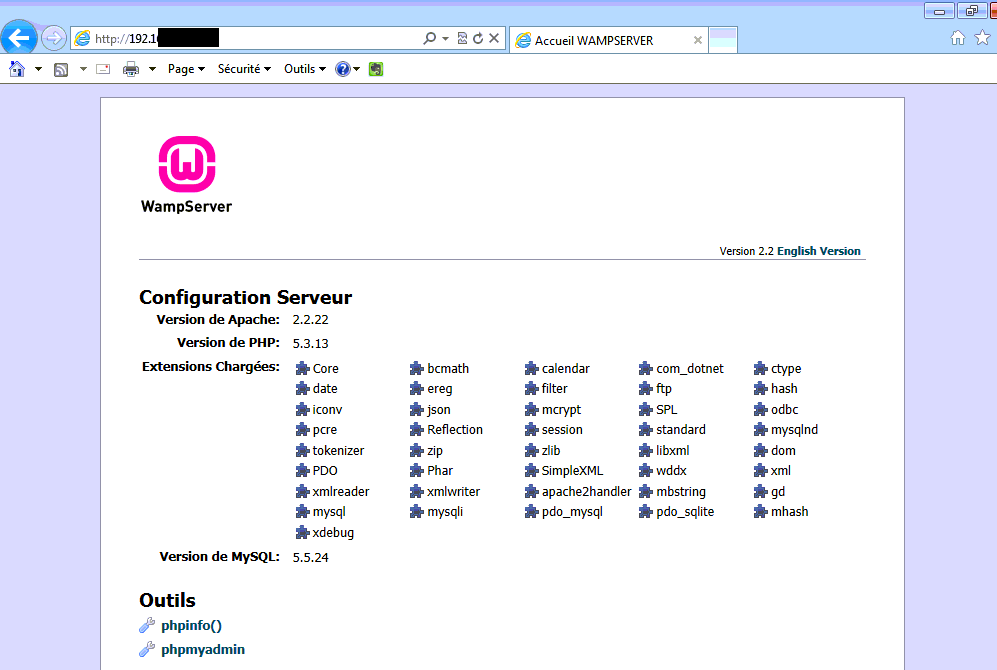Close the Accueil WAMPSERVER tab

pyautogui.click(x=698, y=40)
